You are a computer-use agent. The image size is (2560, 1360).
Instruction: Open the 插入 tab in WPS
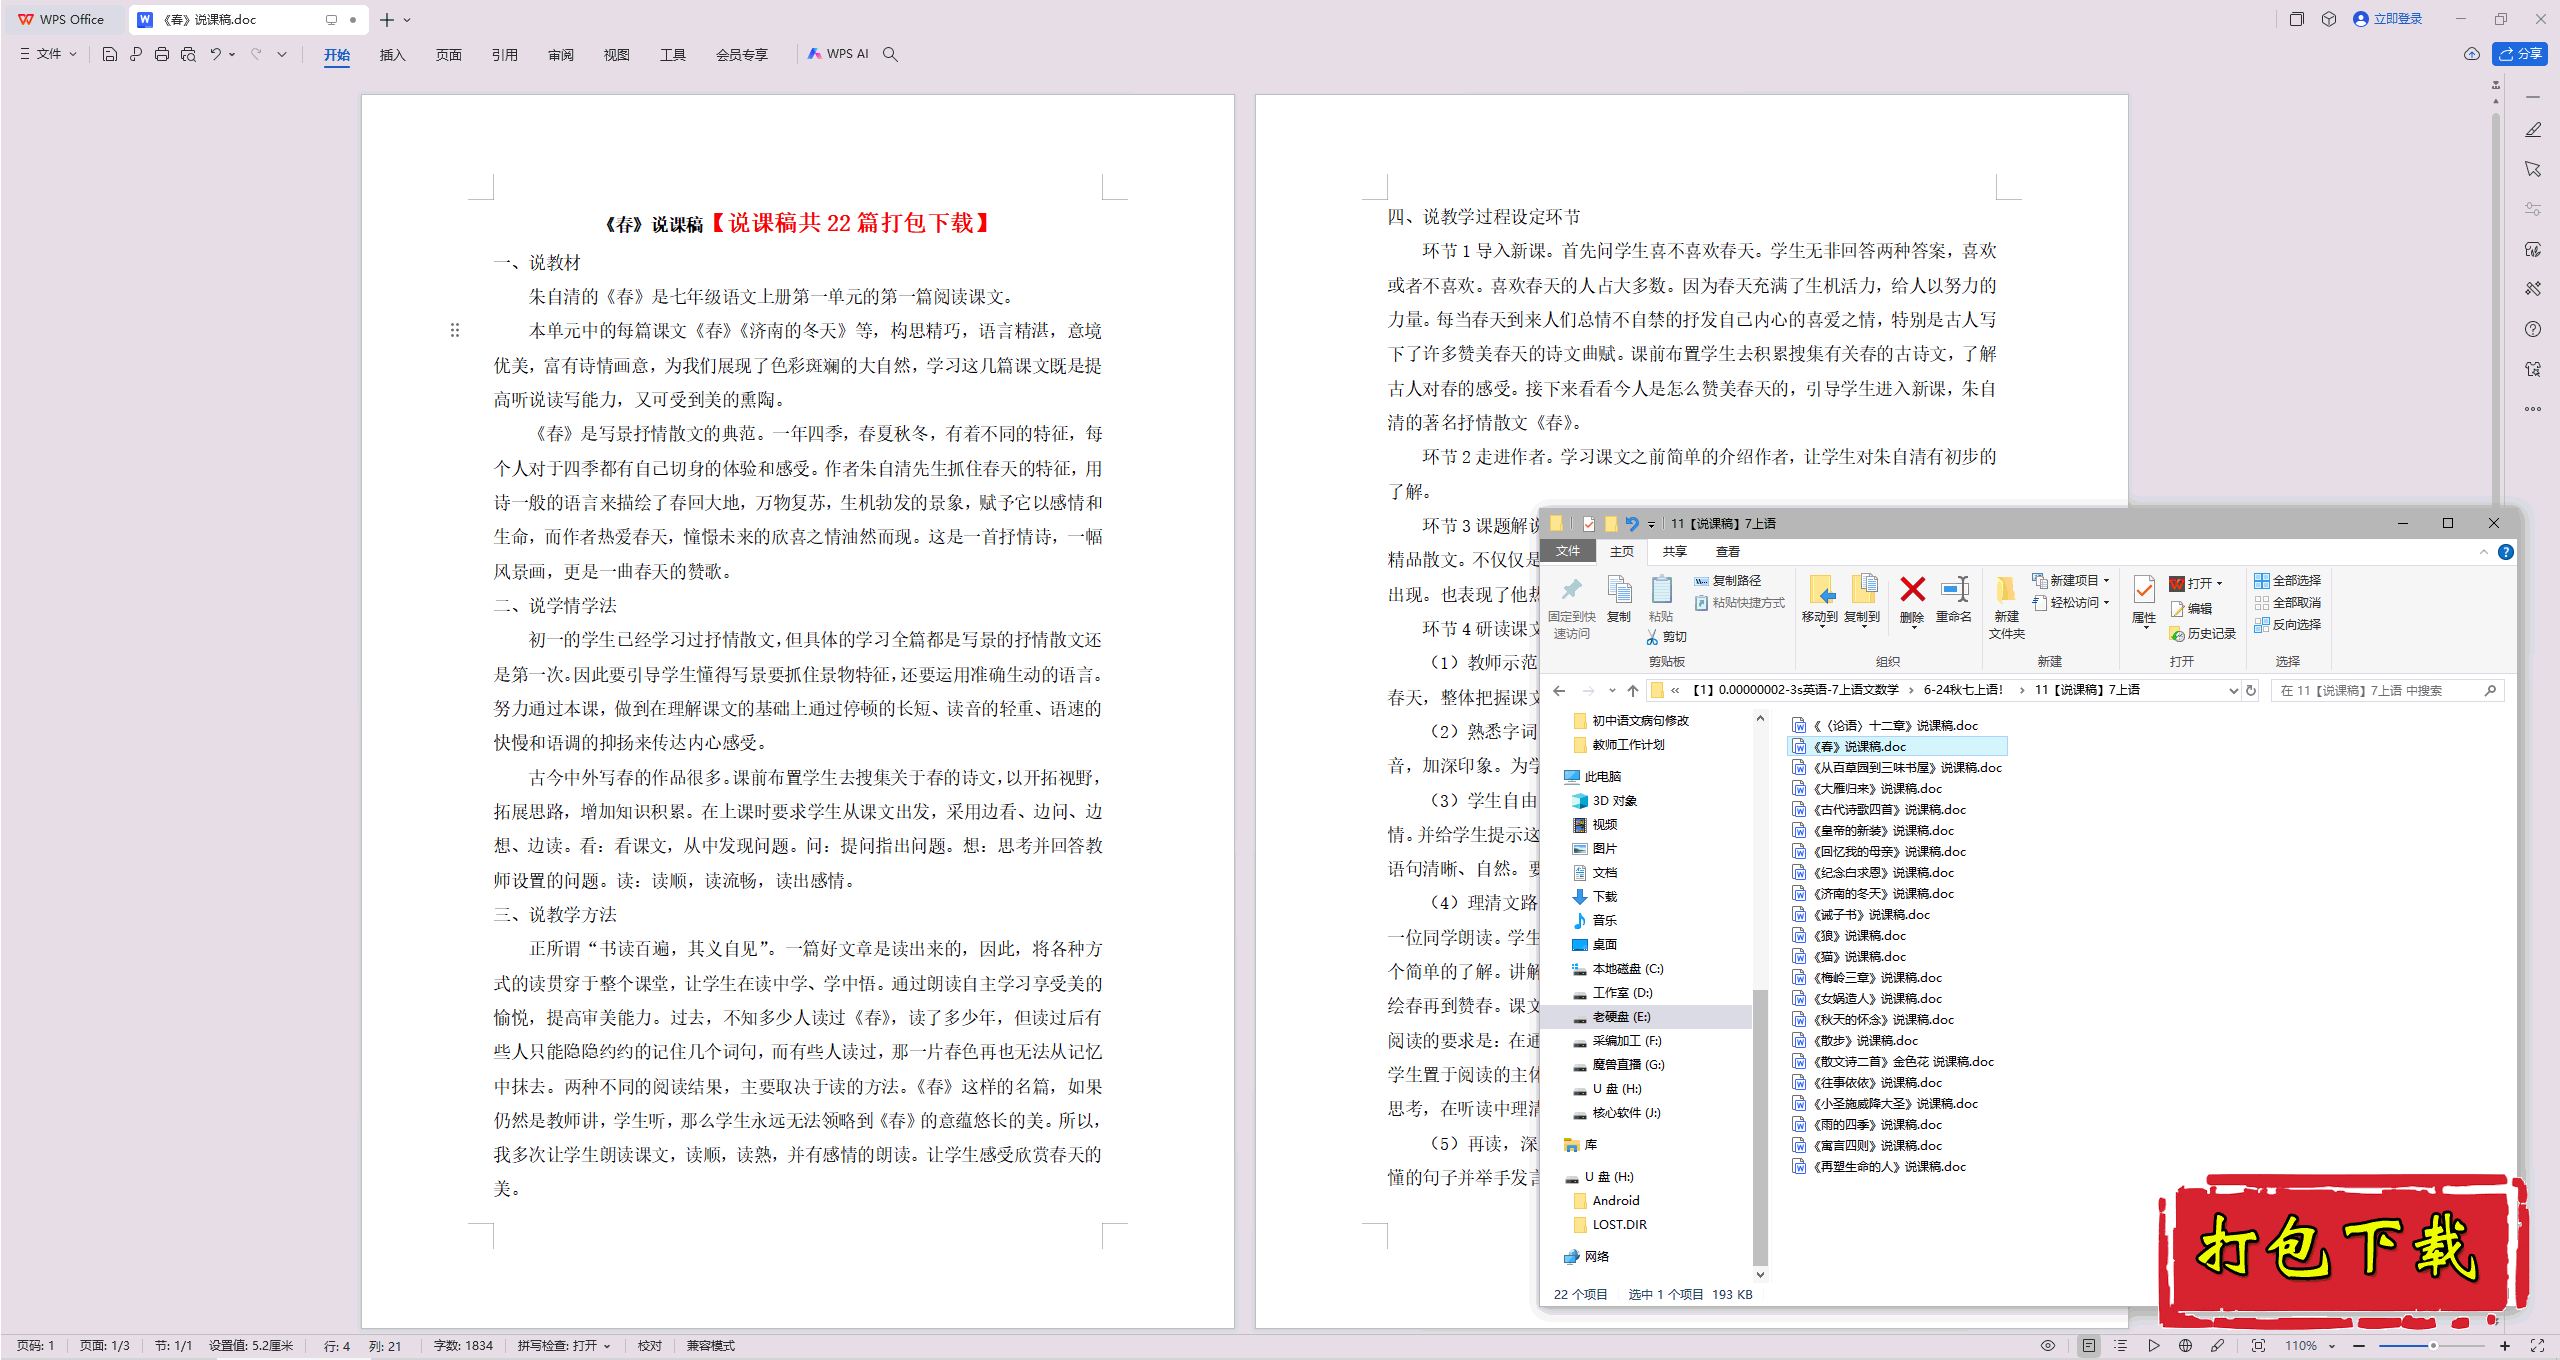click(392, 55)
